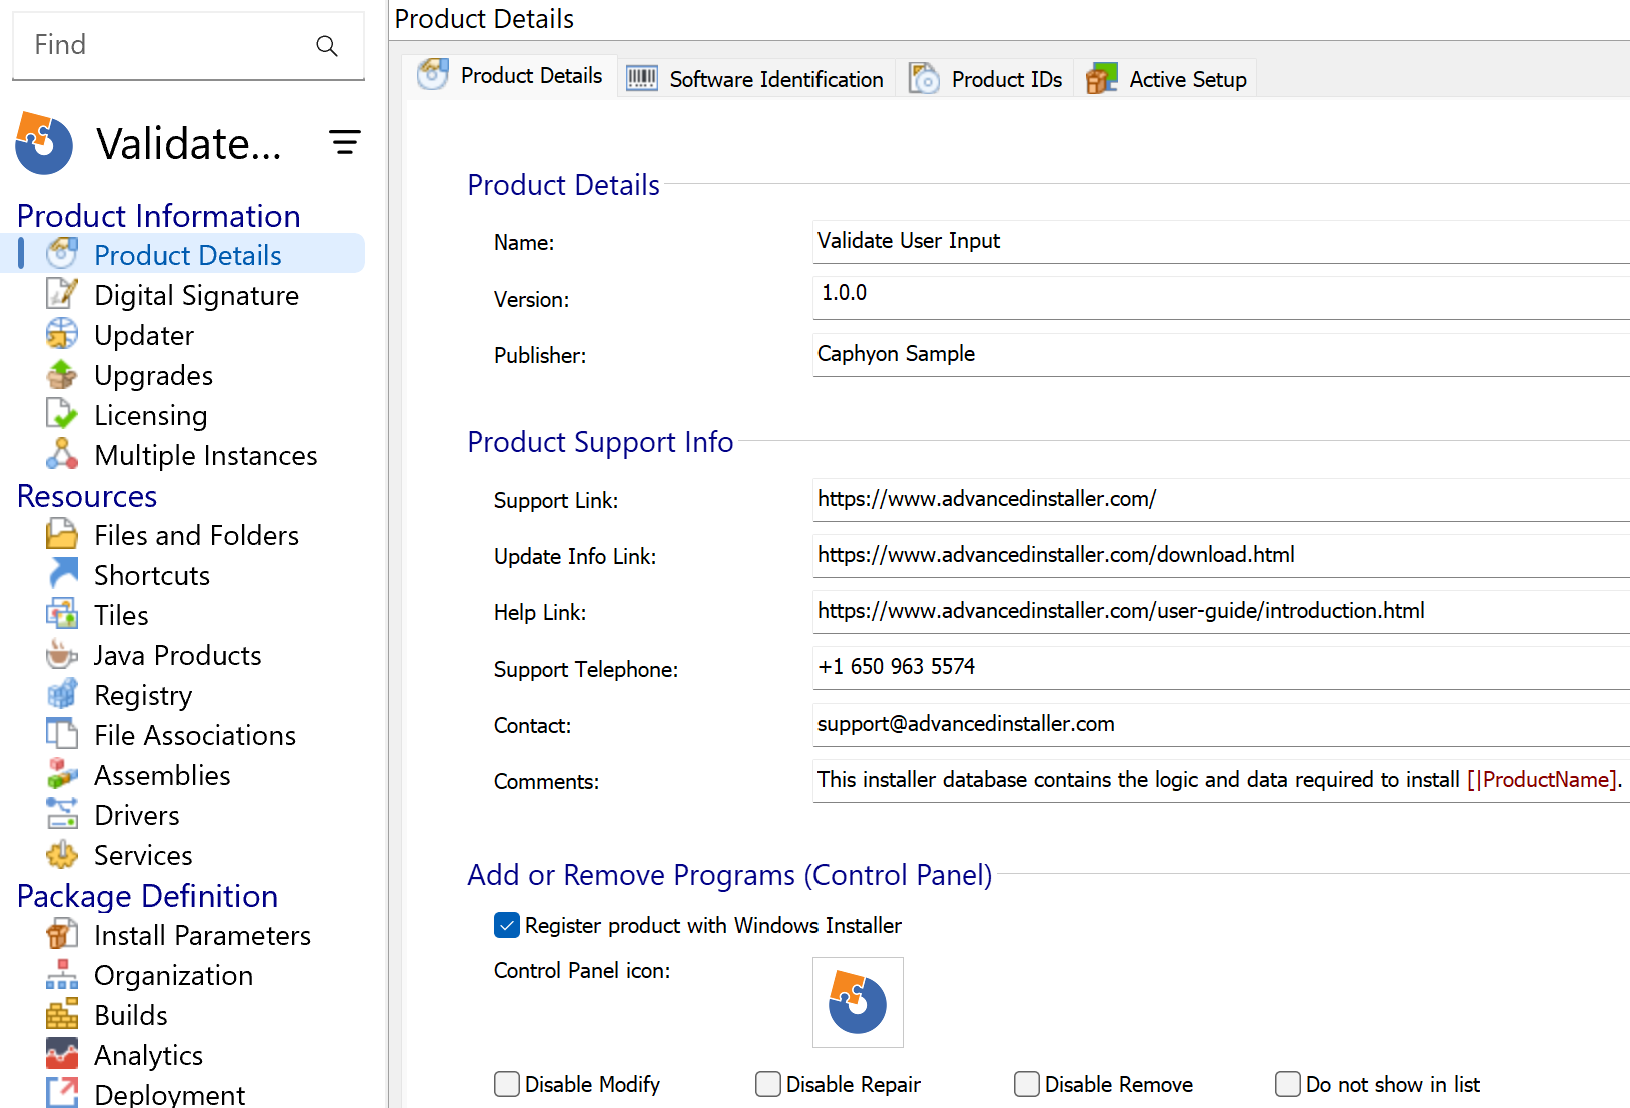The width and height of the screenshot is (1630, 1108).
Task: Click the File Associations icon
Action: tap(62, 734)
